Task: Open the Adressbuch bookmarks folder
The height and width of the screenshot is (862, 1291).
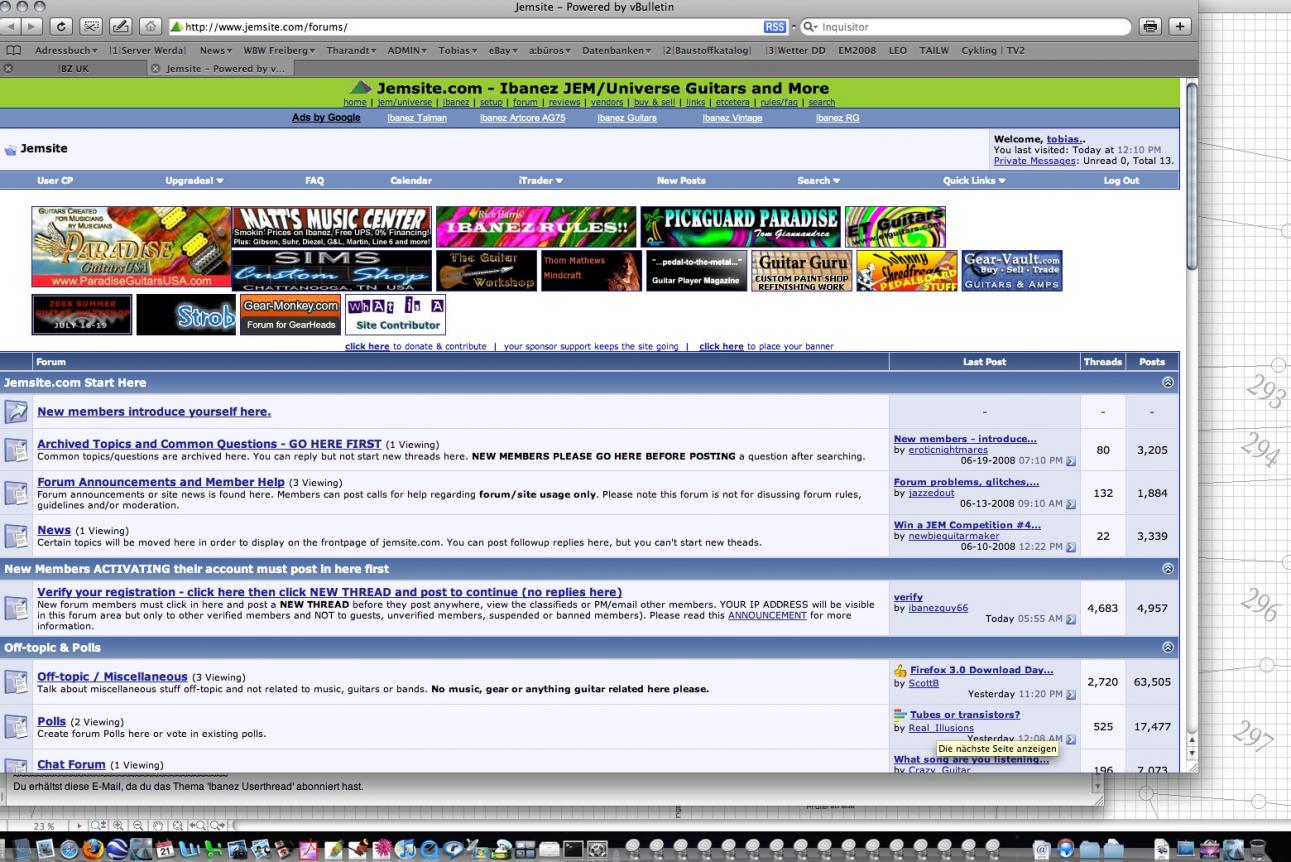Action: point(66,50)
